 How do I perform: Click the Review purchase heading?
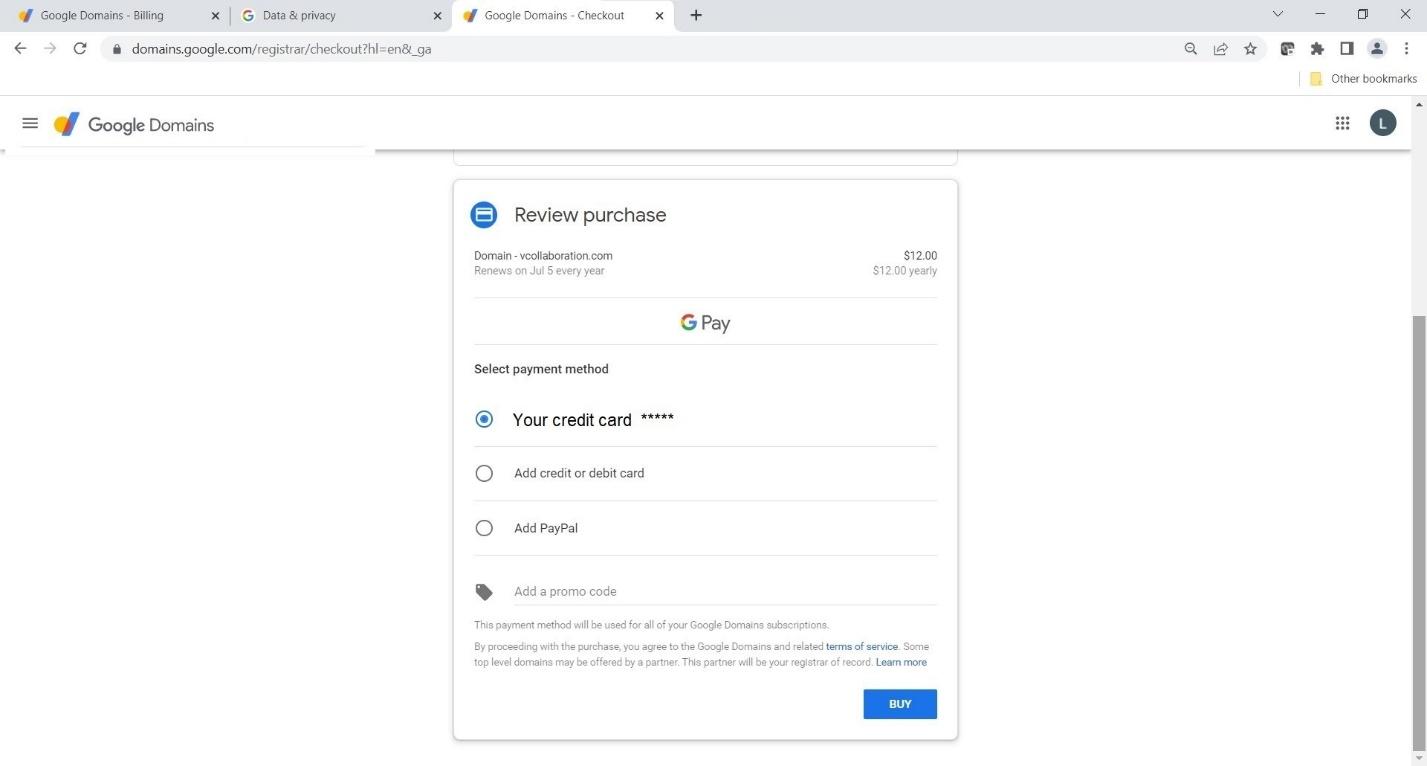pyautogui.click(x=590, y=215)
